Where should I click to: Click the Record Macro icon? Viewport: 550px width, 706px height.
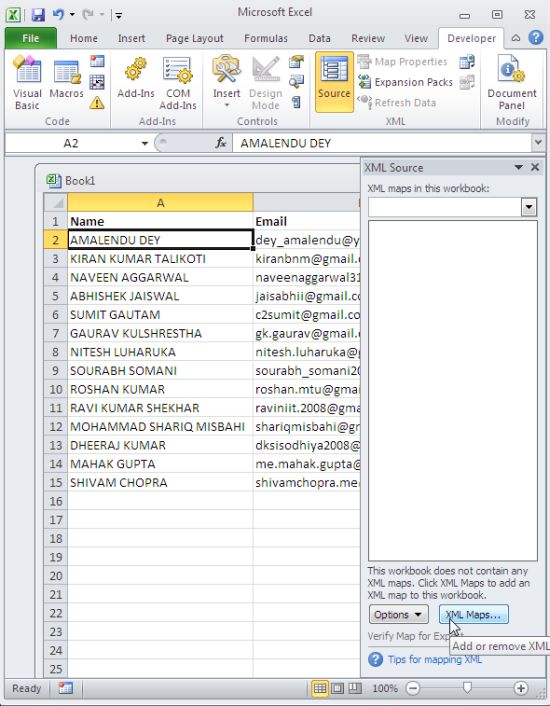pyautogui.click(x=97, y=61)
